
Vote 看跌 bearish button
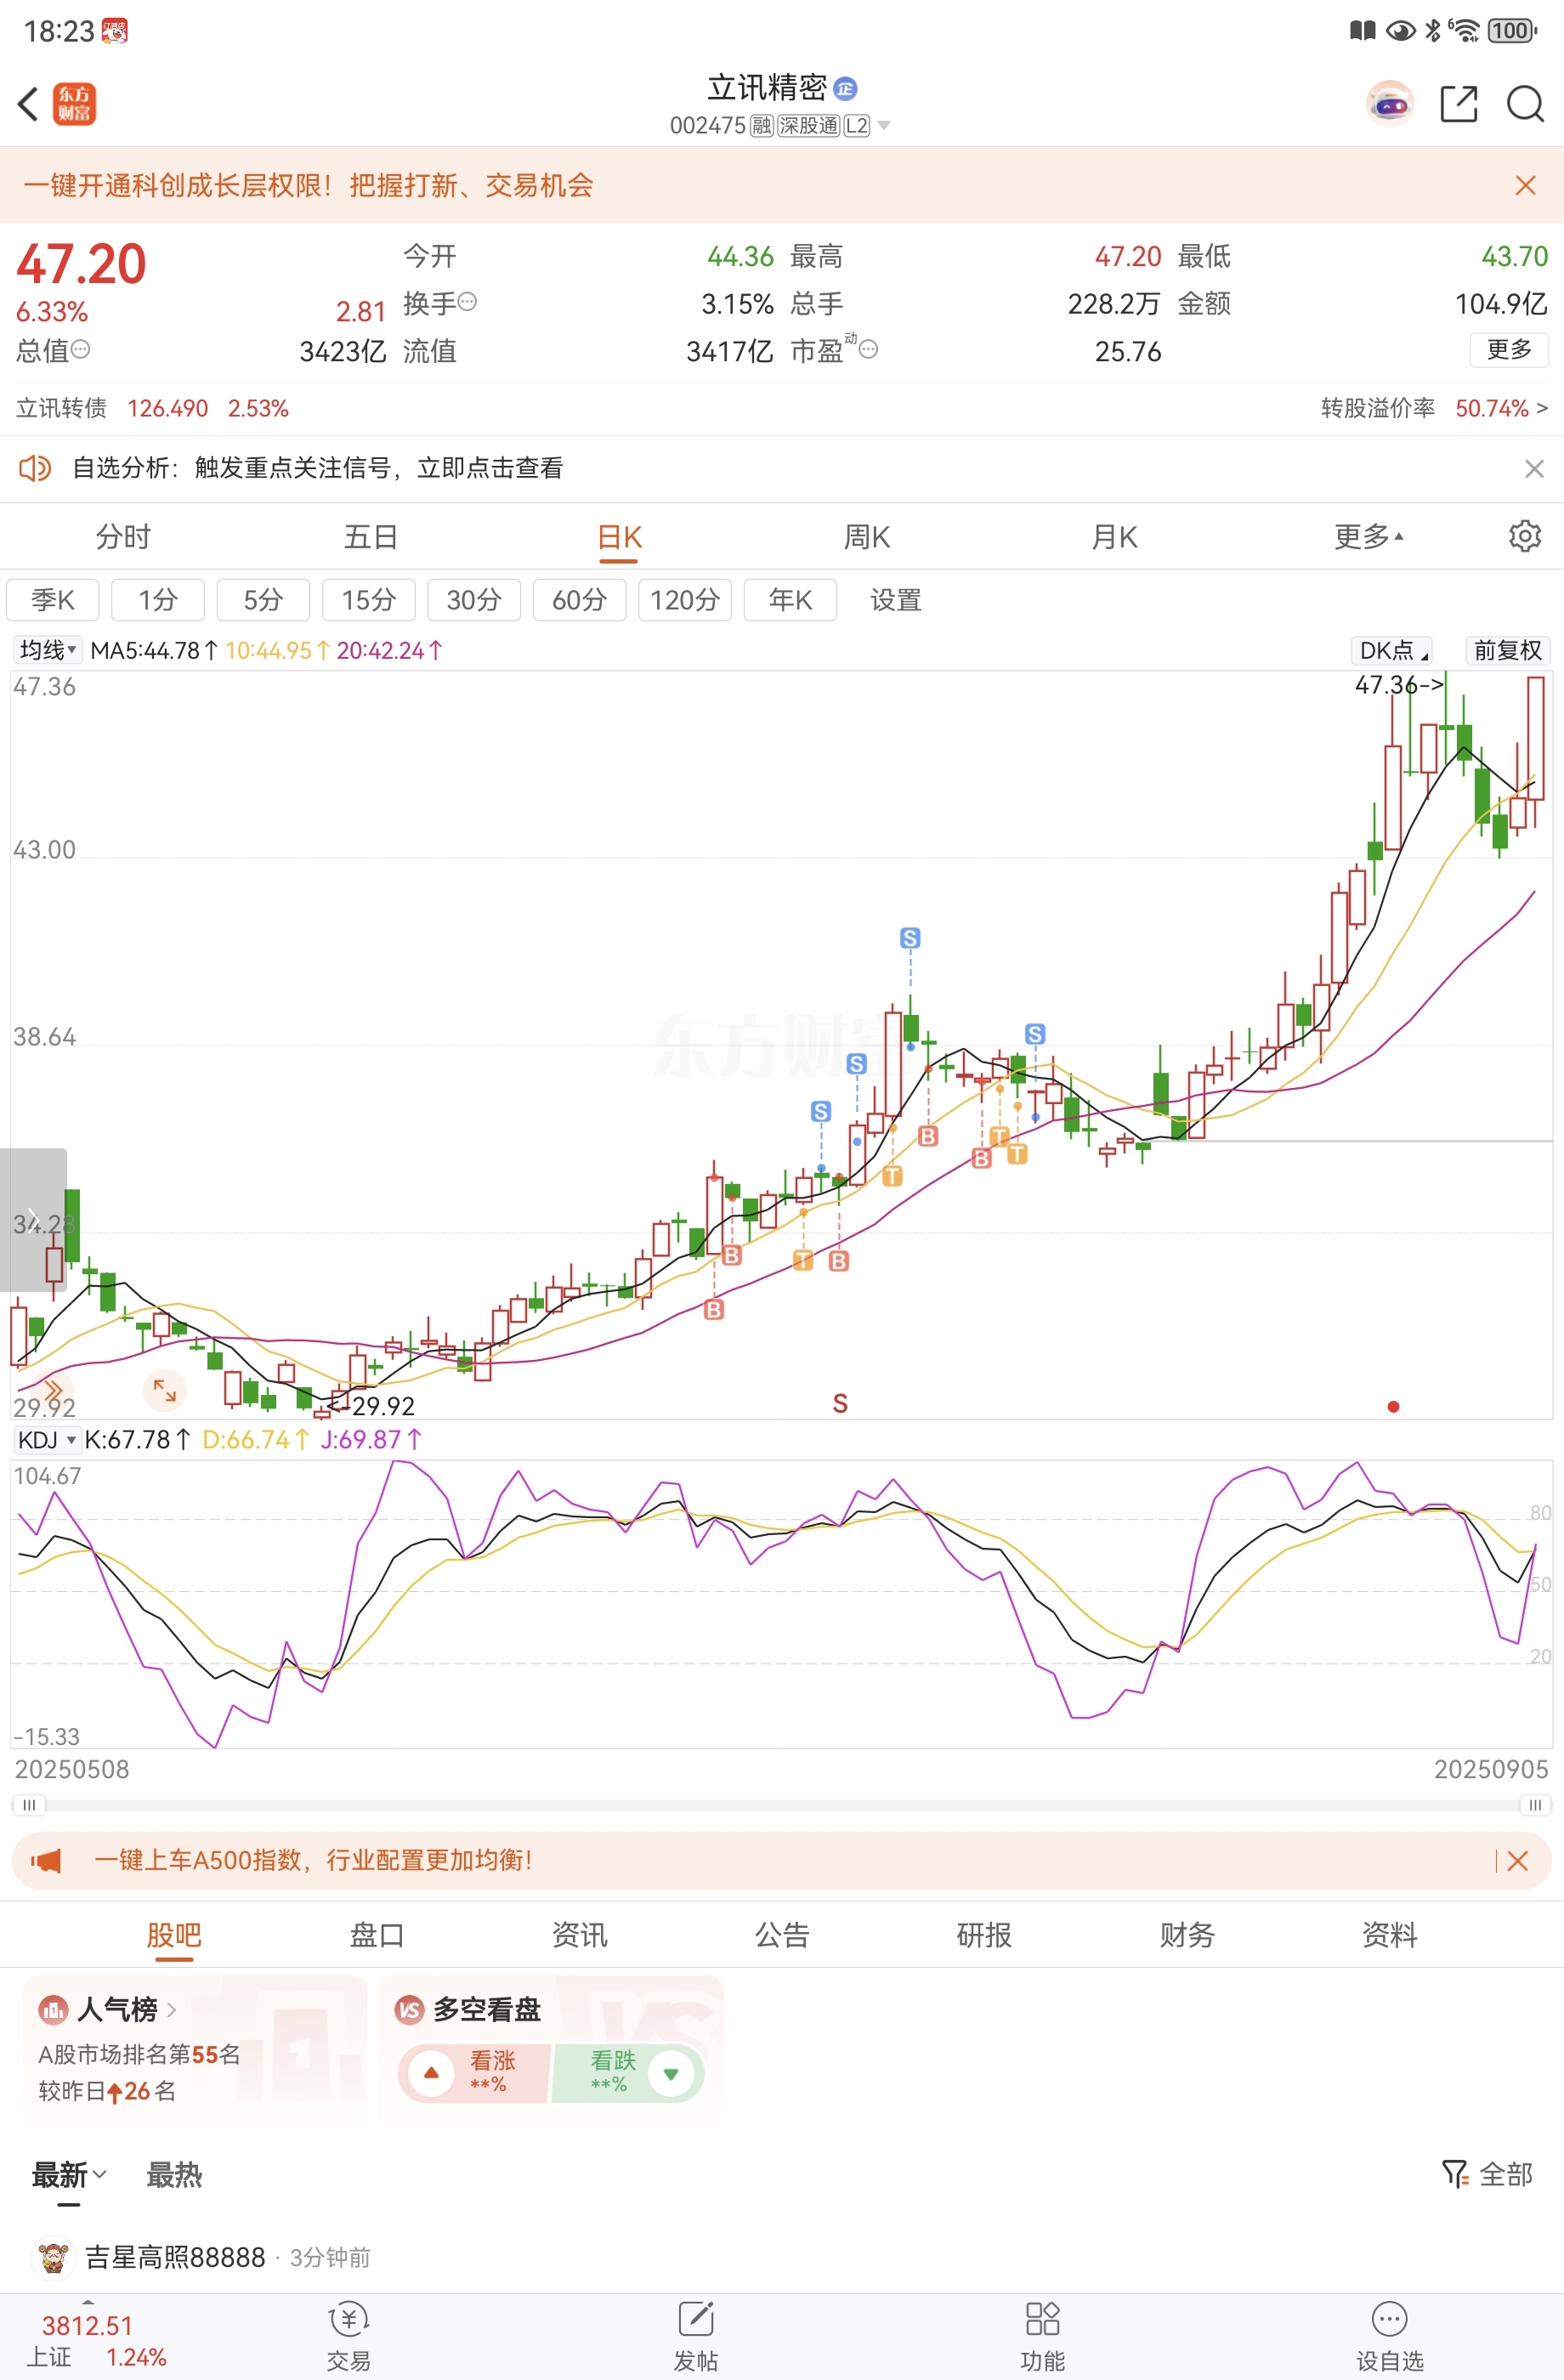628,2073
